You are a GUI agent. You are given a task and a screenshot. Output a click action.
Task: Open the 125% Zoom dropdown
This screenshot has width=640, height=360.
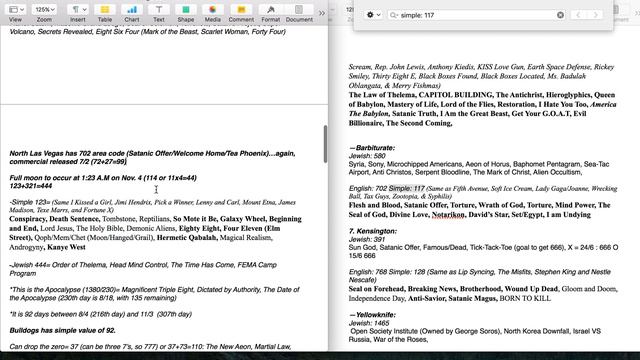44,9
